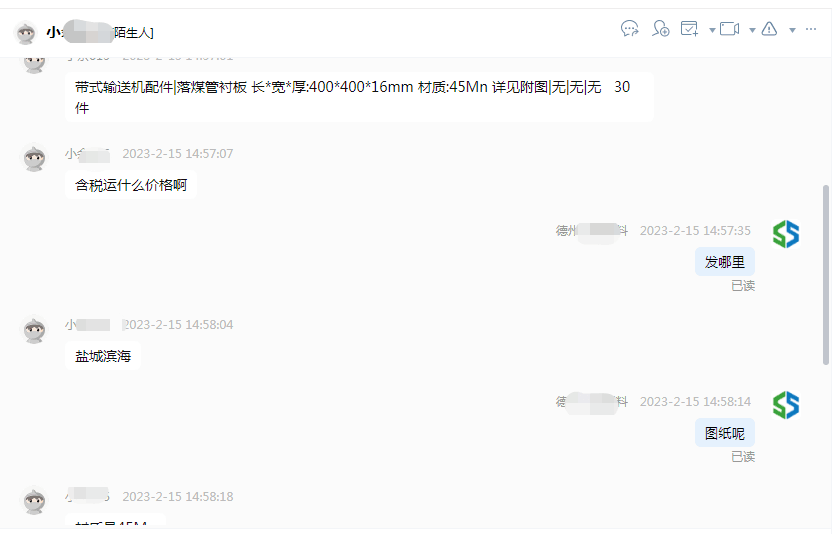832x534 pixels.
Task: Click the warning triangle report icon
Action: pos(769,29)
